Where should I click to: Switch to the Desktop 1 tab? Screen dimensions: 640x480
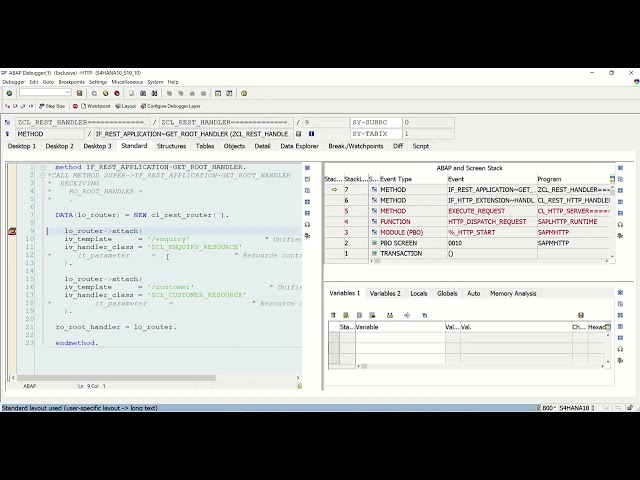tap(22, 146)
